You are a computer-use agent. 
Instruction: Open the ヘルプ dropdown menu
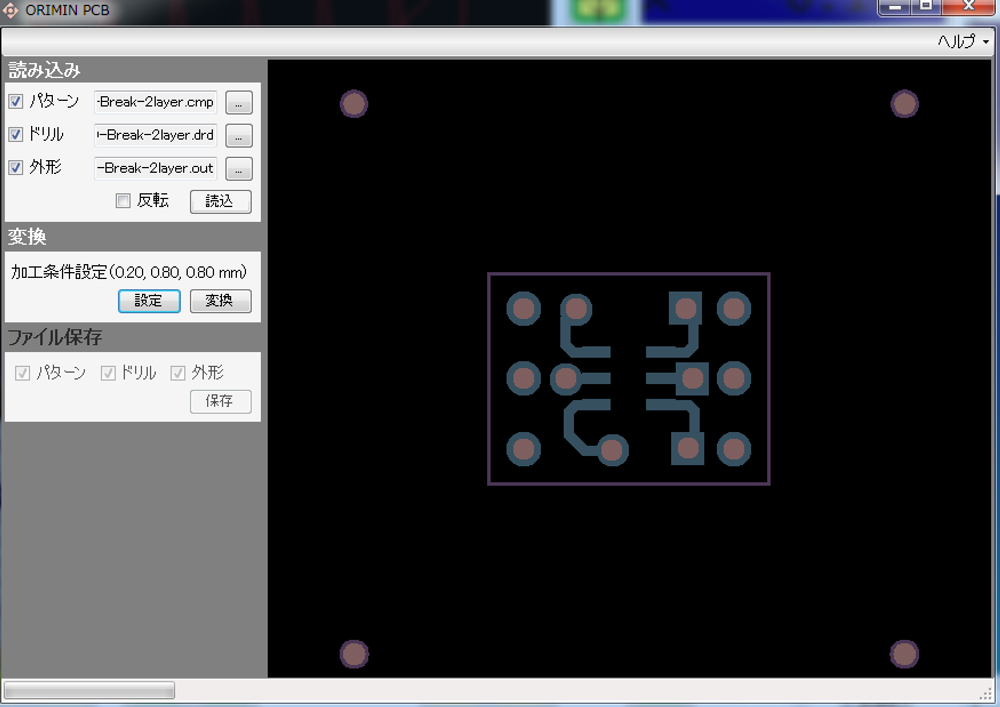point(962,41)
